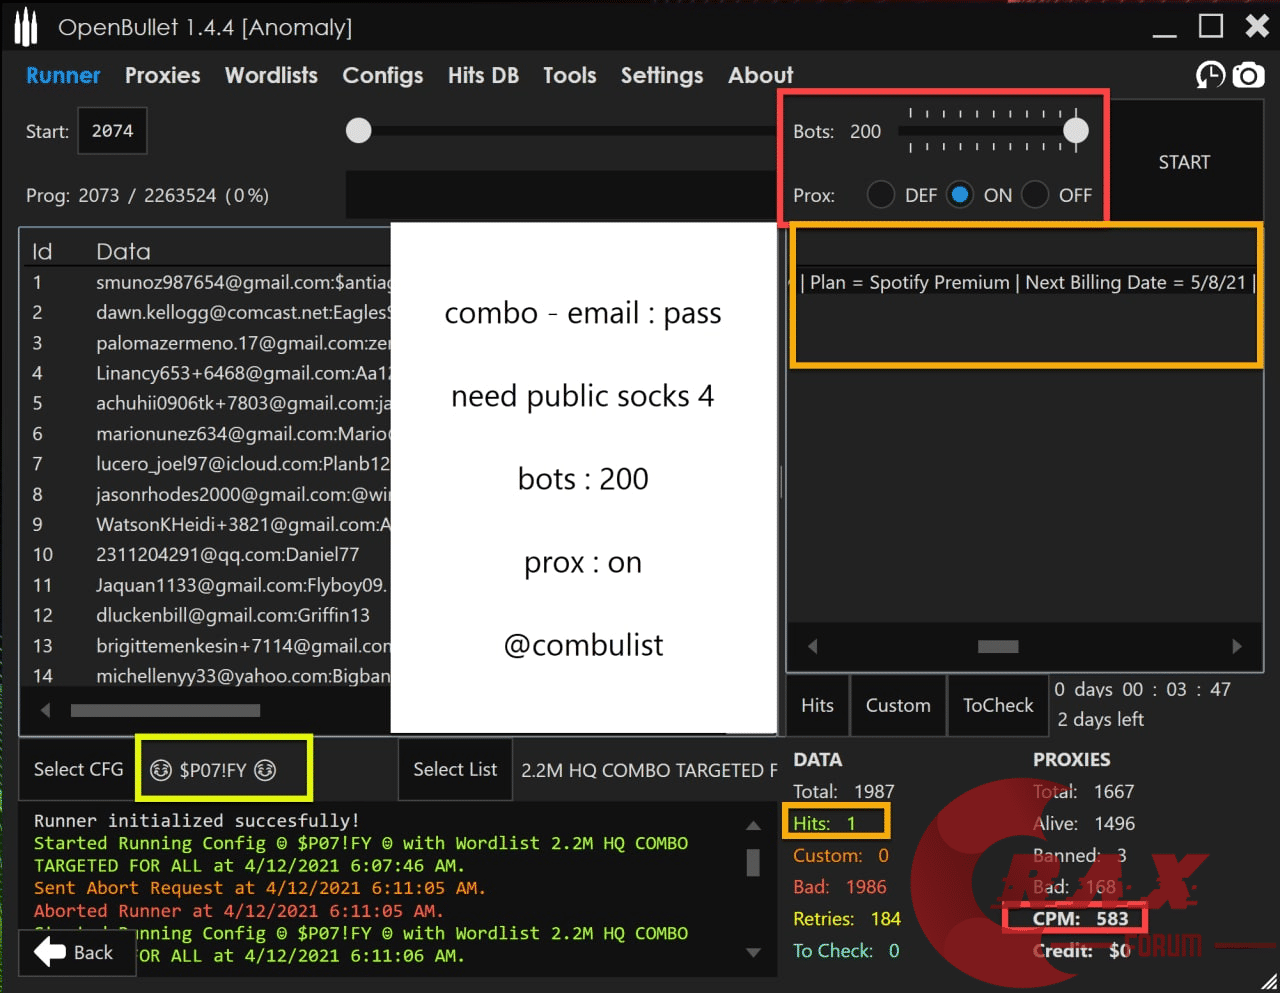Go to the Wordlists tab
The image size is (1280, 993).
(x=271, y=75)
